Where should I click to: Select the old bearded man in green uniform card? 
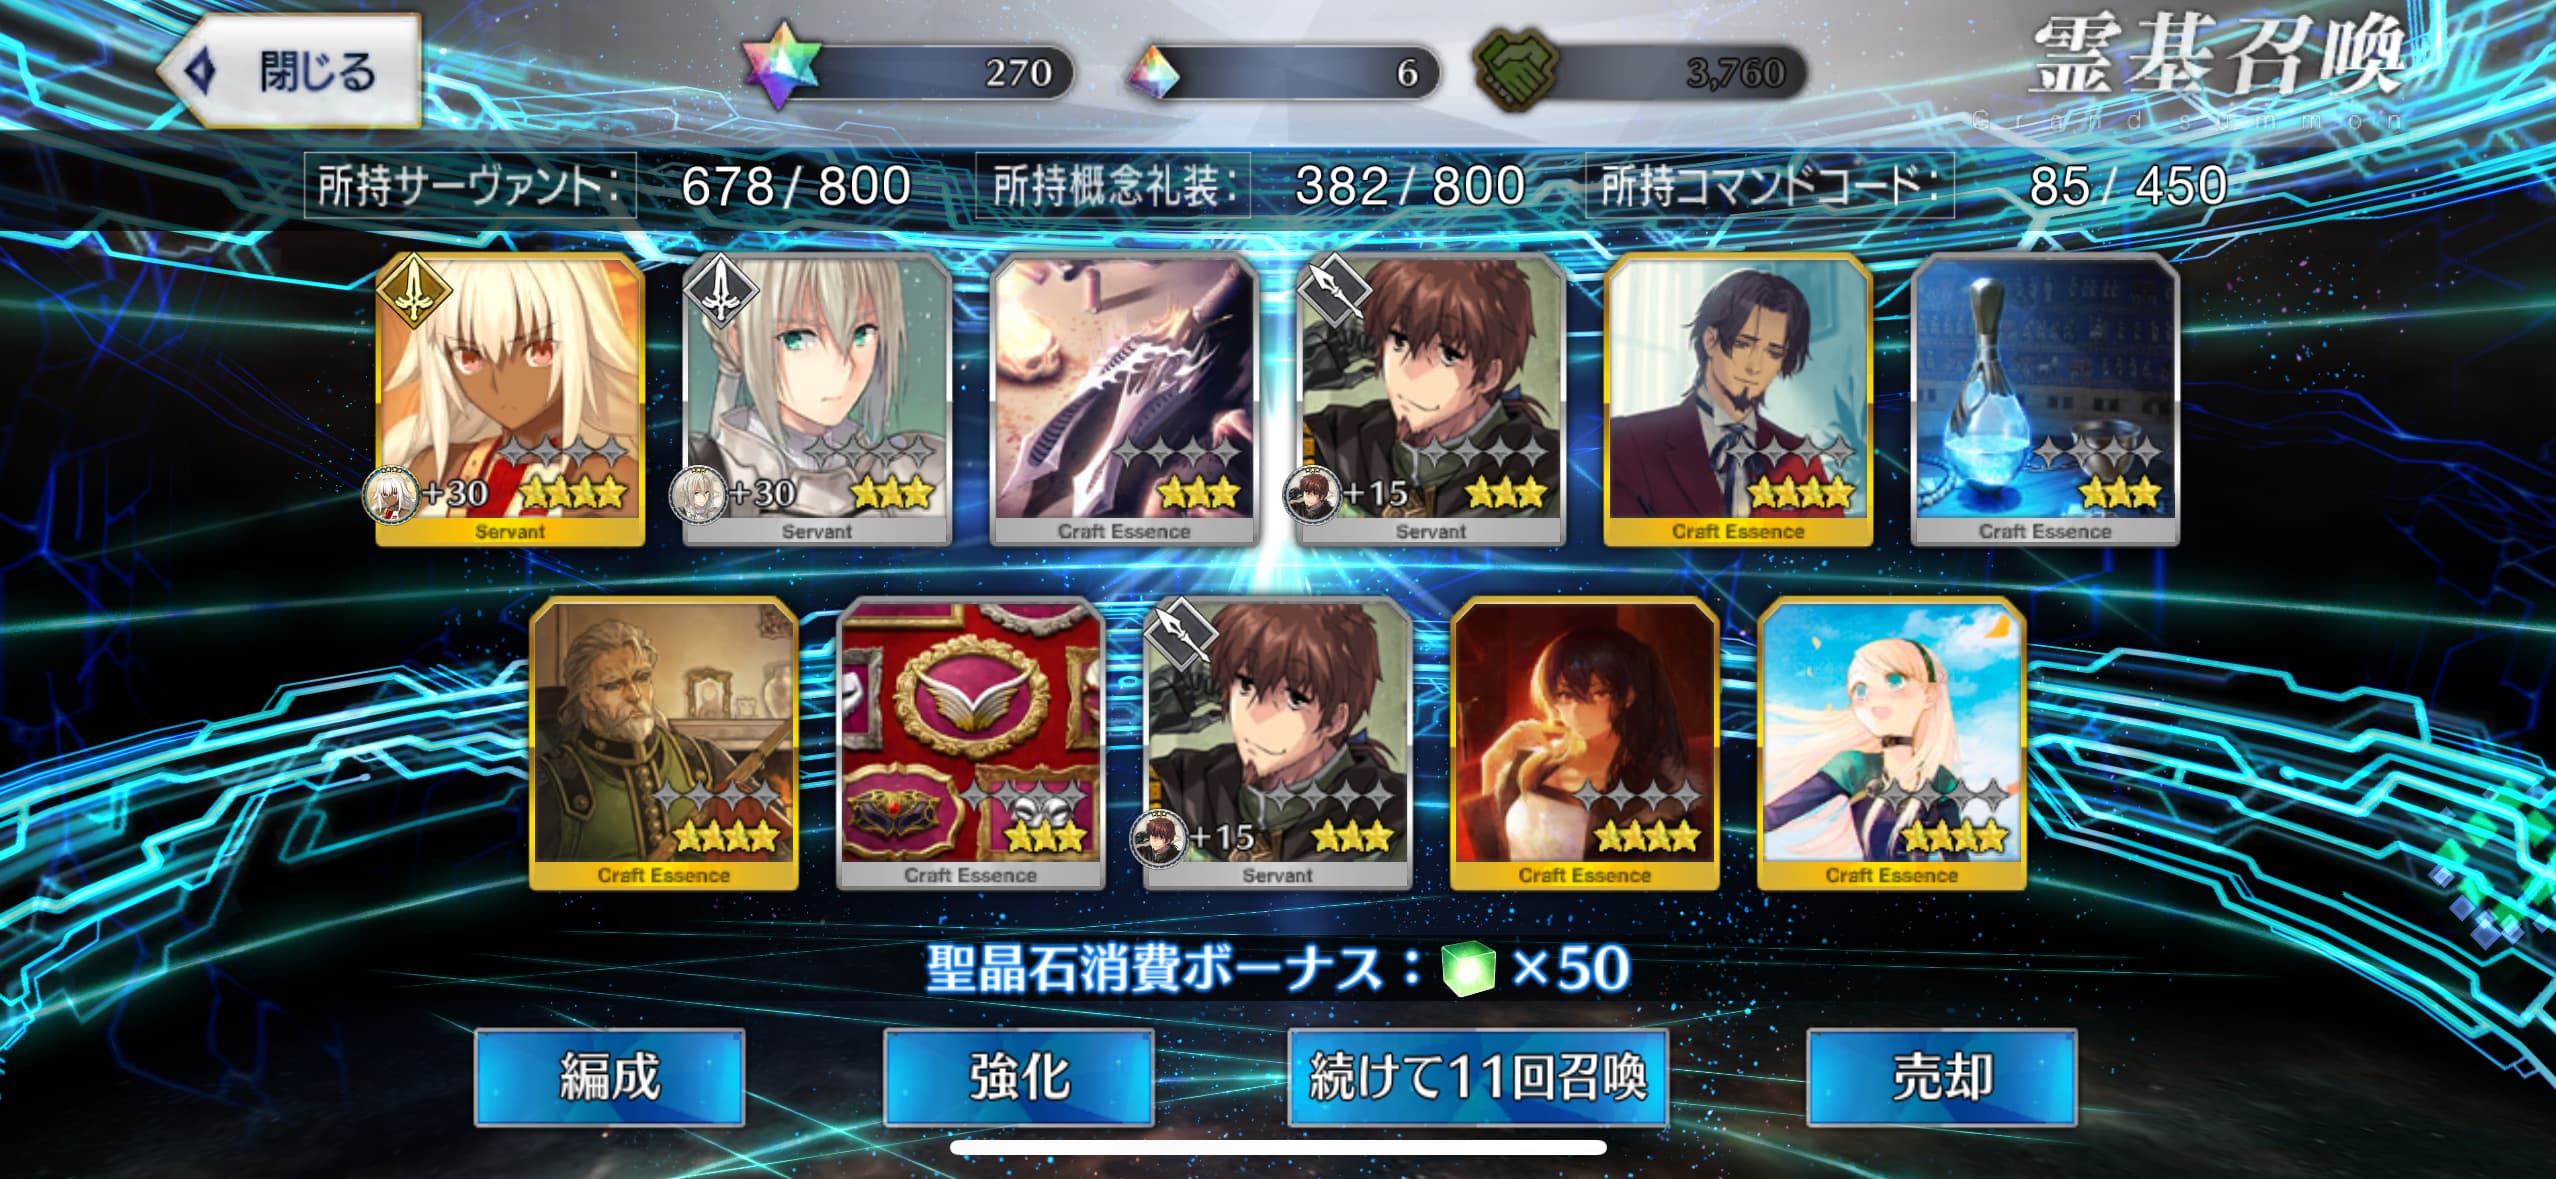[x=663, y=744]
